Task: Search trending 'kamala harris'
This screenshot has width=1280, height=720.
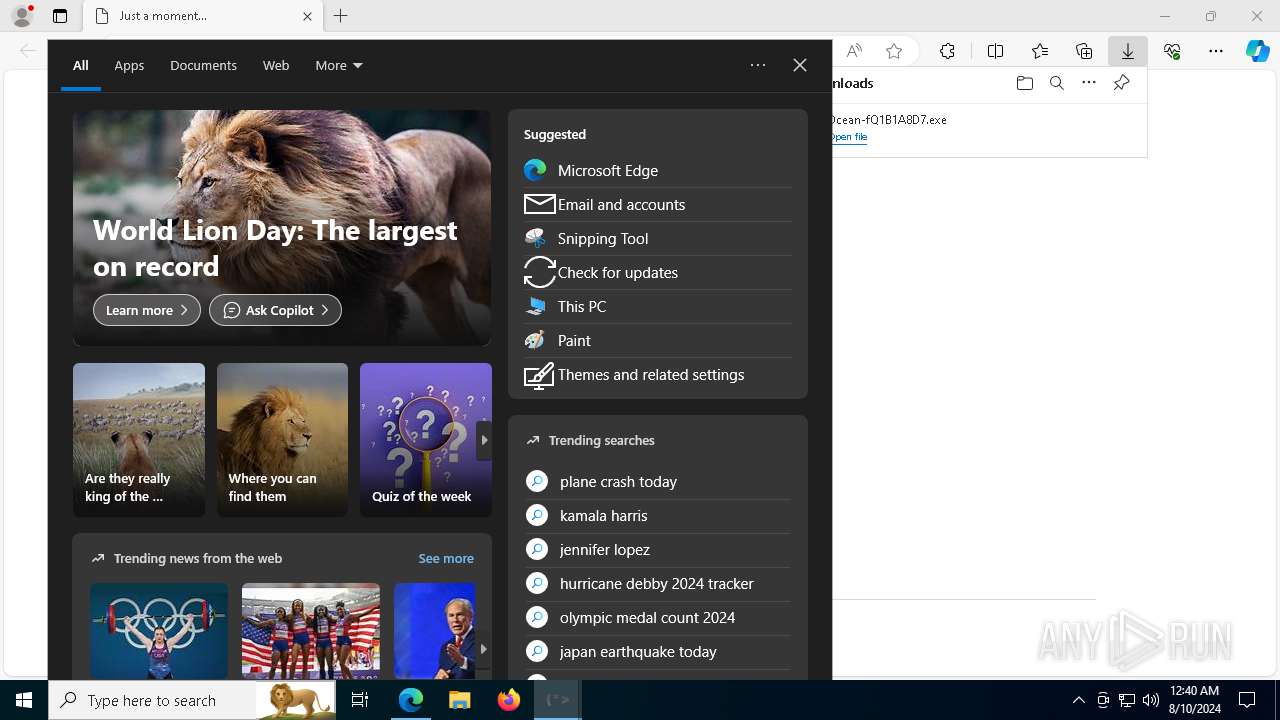Action: [657, 515]
